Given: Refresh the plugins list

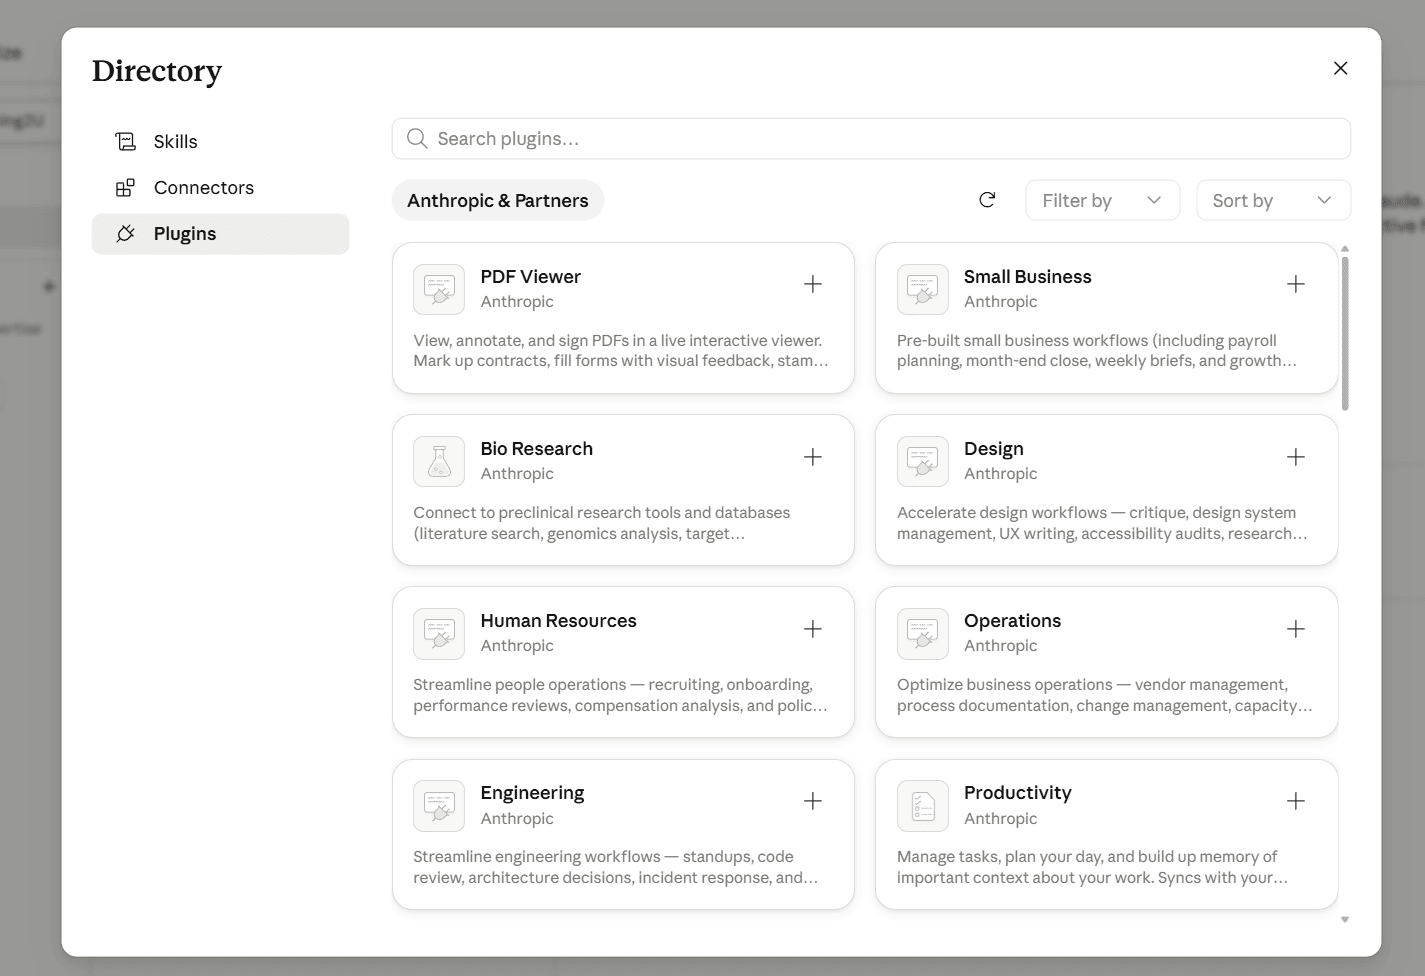Looking at the screenshot, I should coord(987,200).
